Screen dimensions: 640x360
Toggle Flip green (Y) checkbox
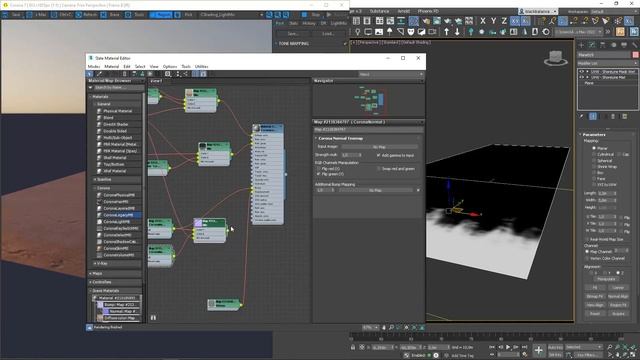click(318, 174)
